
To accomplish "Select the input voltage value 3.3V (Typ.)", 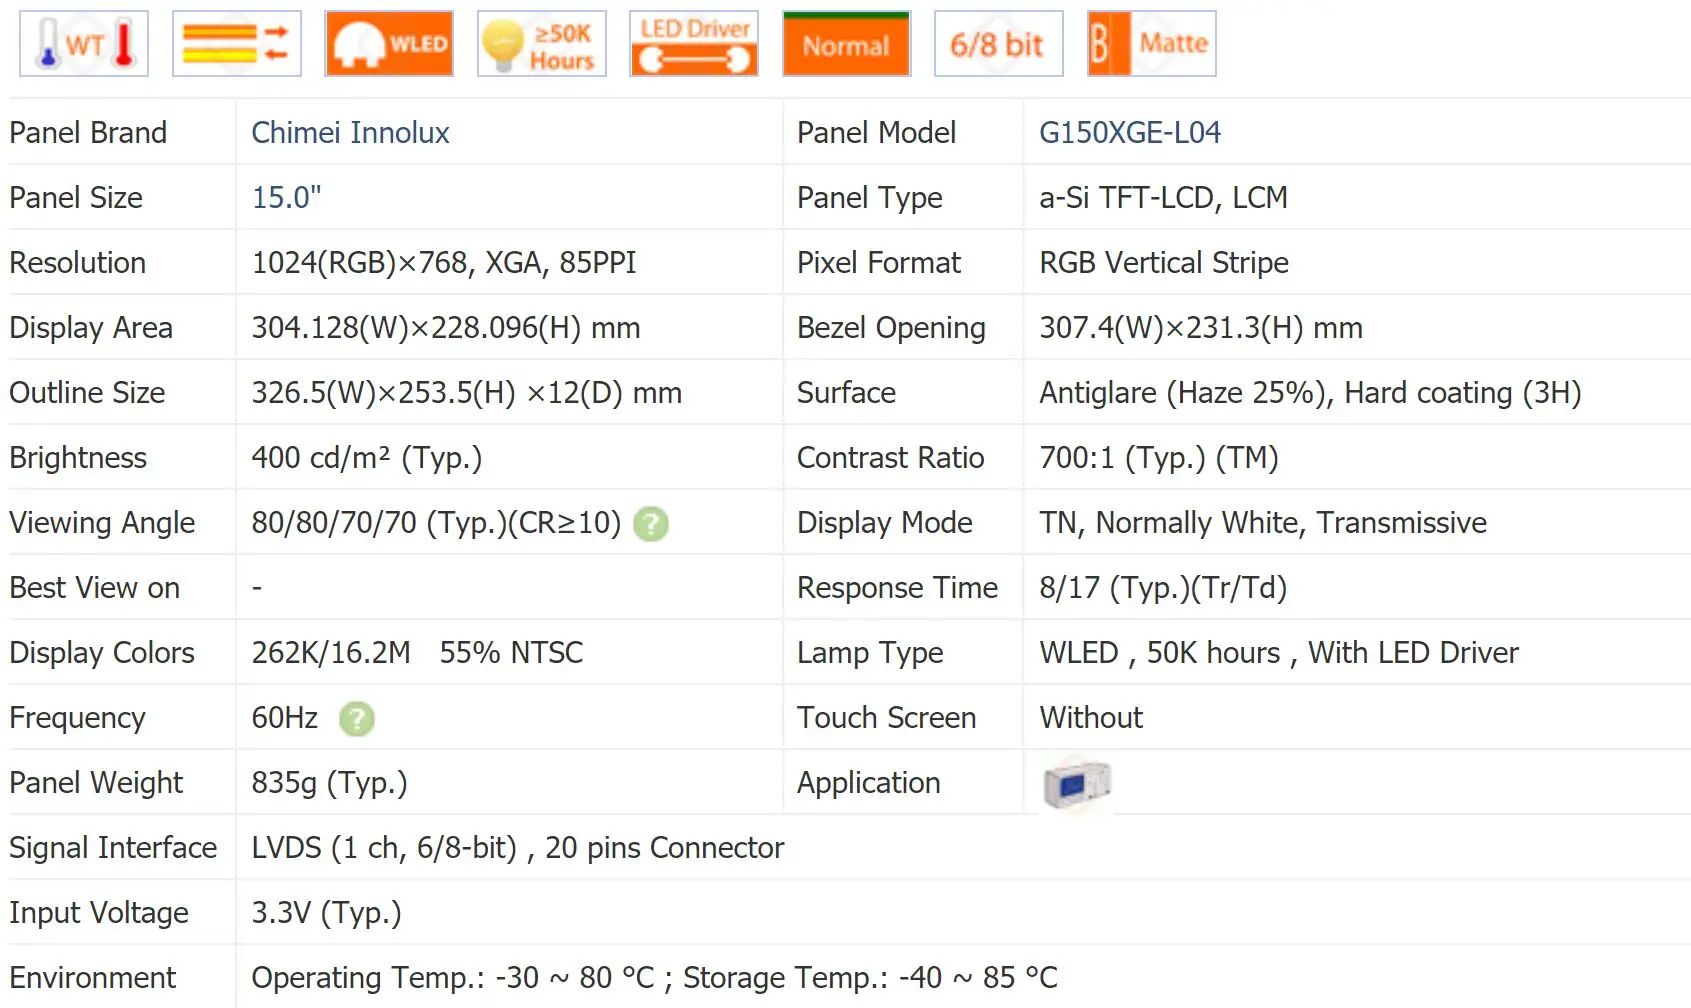I will click(x=327, y=913).
